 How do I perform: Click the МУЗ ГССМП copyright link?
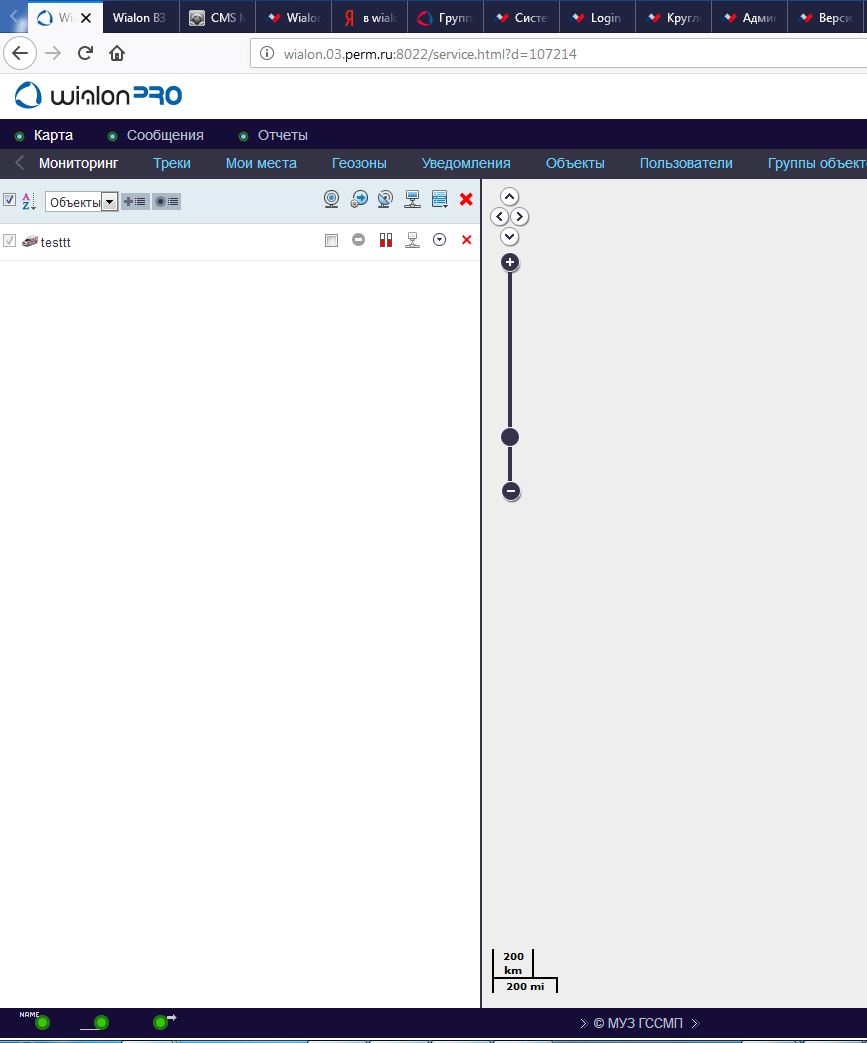638,1023
